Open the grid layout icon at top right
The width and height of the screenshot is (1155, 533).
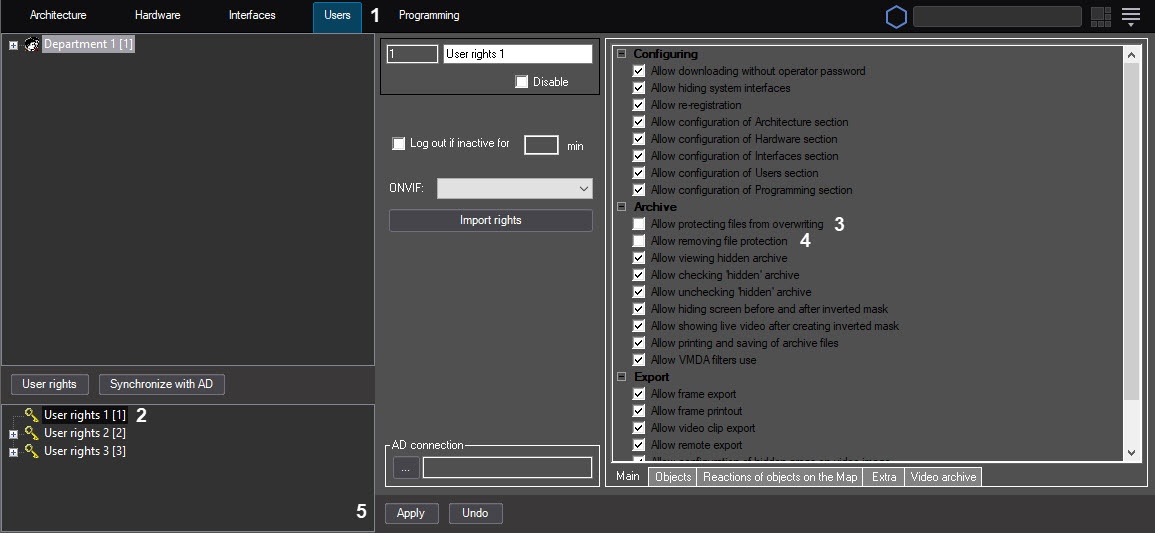click(x=1100, y=17)
